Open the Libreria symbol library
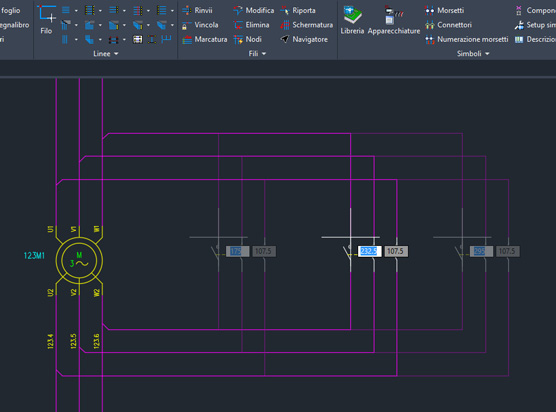The width and height of the screenshot is (556, 412). coord(352,20)
